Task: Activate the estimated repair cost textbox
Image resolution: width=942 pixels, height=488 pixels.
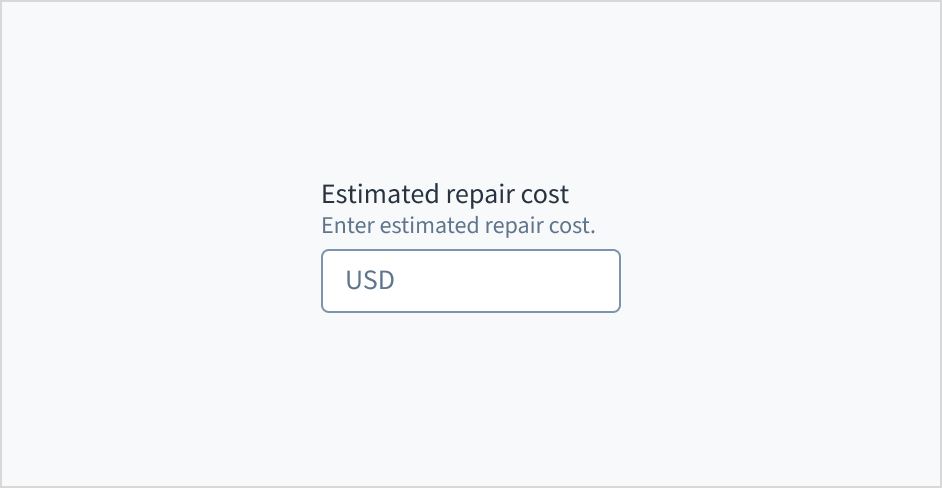Action: [470, 281]
